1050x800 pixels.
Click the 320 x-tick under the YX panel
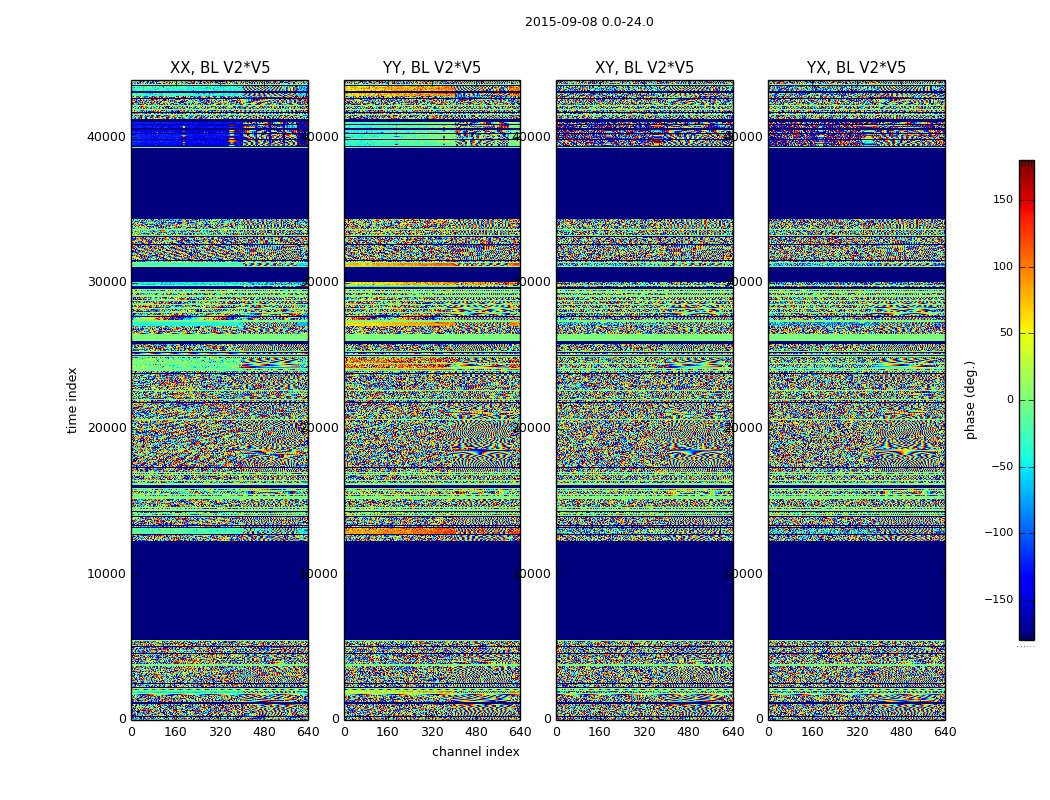coord(856,732)
